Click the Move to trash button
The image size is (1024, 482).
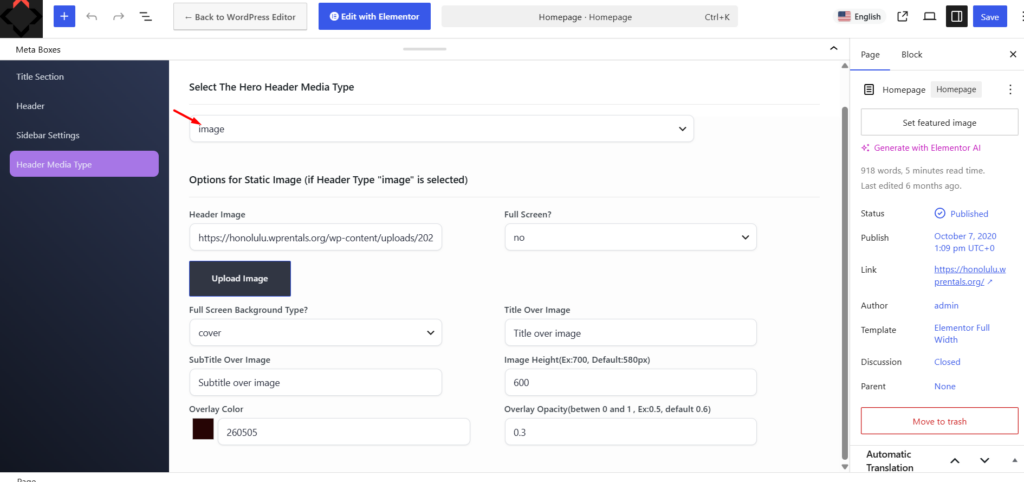coord(939,421)
